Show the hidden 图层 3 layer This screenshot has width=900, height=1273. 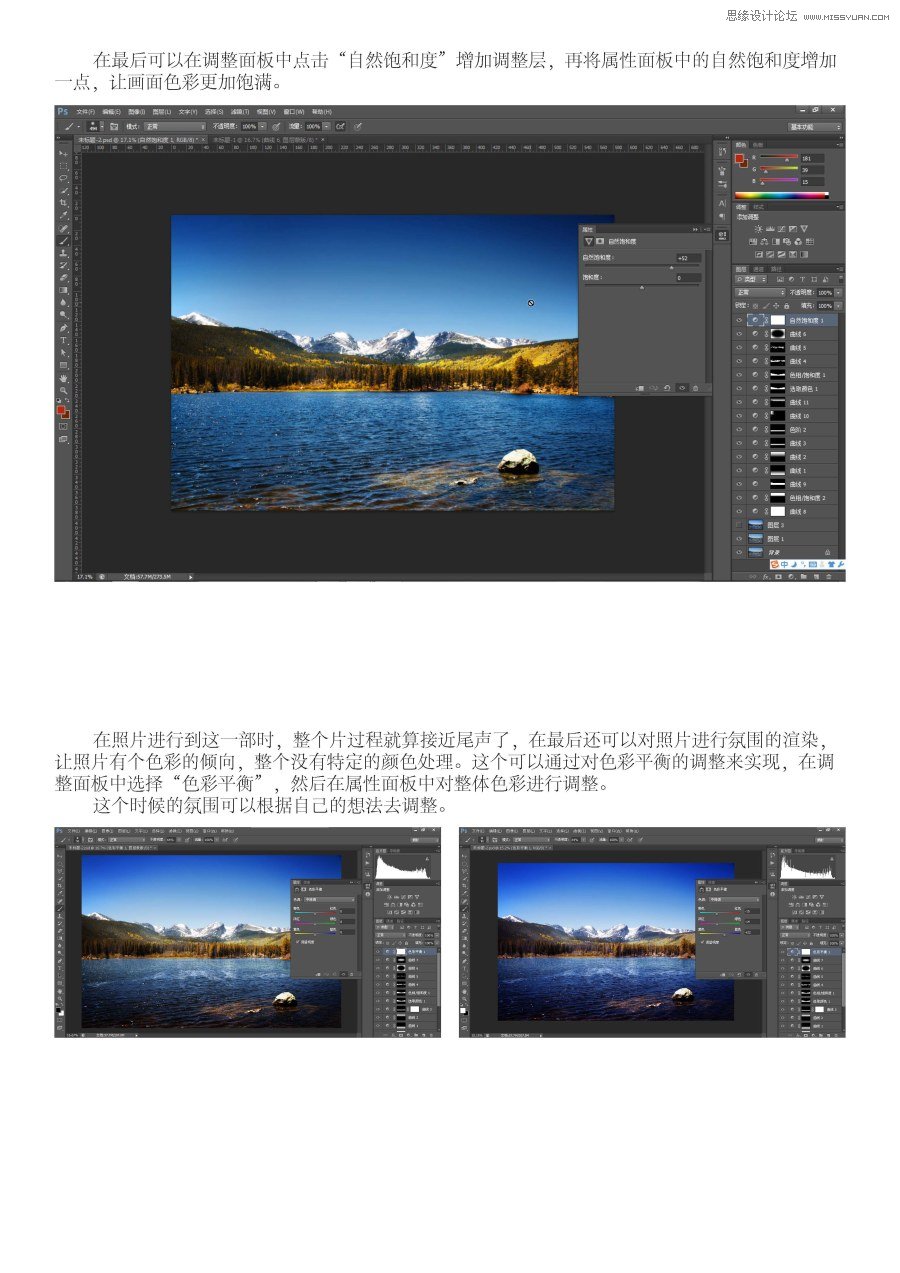coord(739,525)
